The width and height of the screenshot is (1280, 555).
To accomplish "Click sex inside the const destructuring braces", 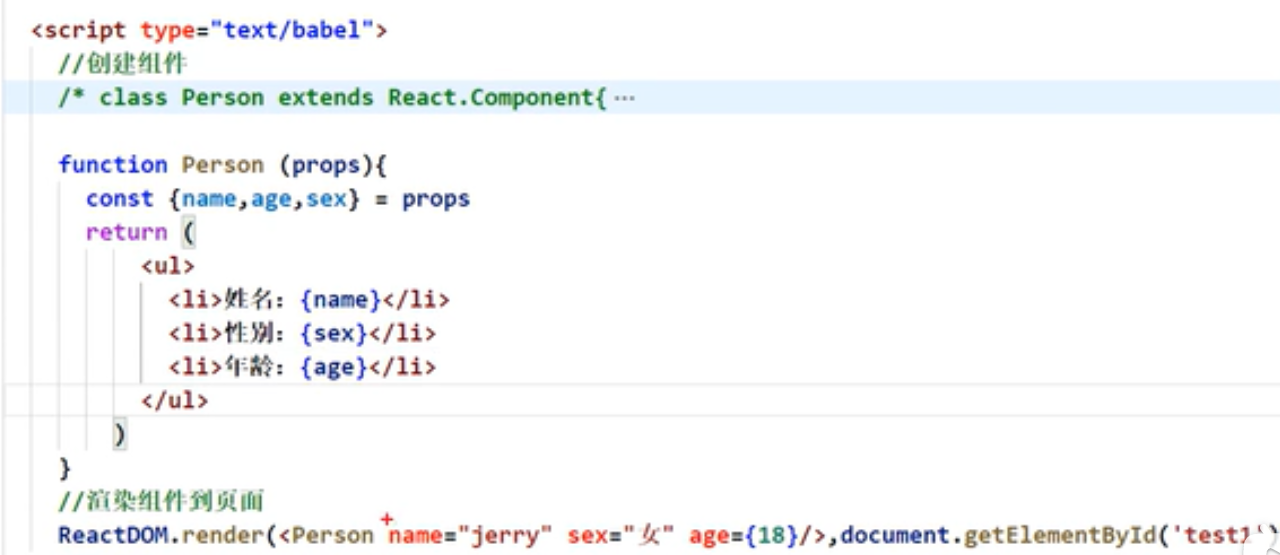I will [x=326, y=199].
